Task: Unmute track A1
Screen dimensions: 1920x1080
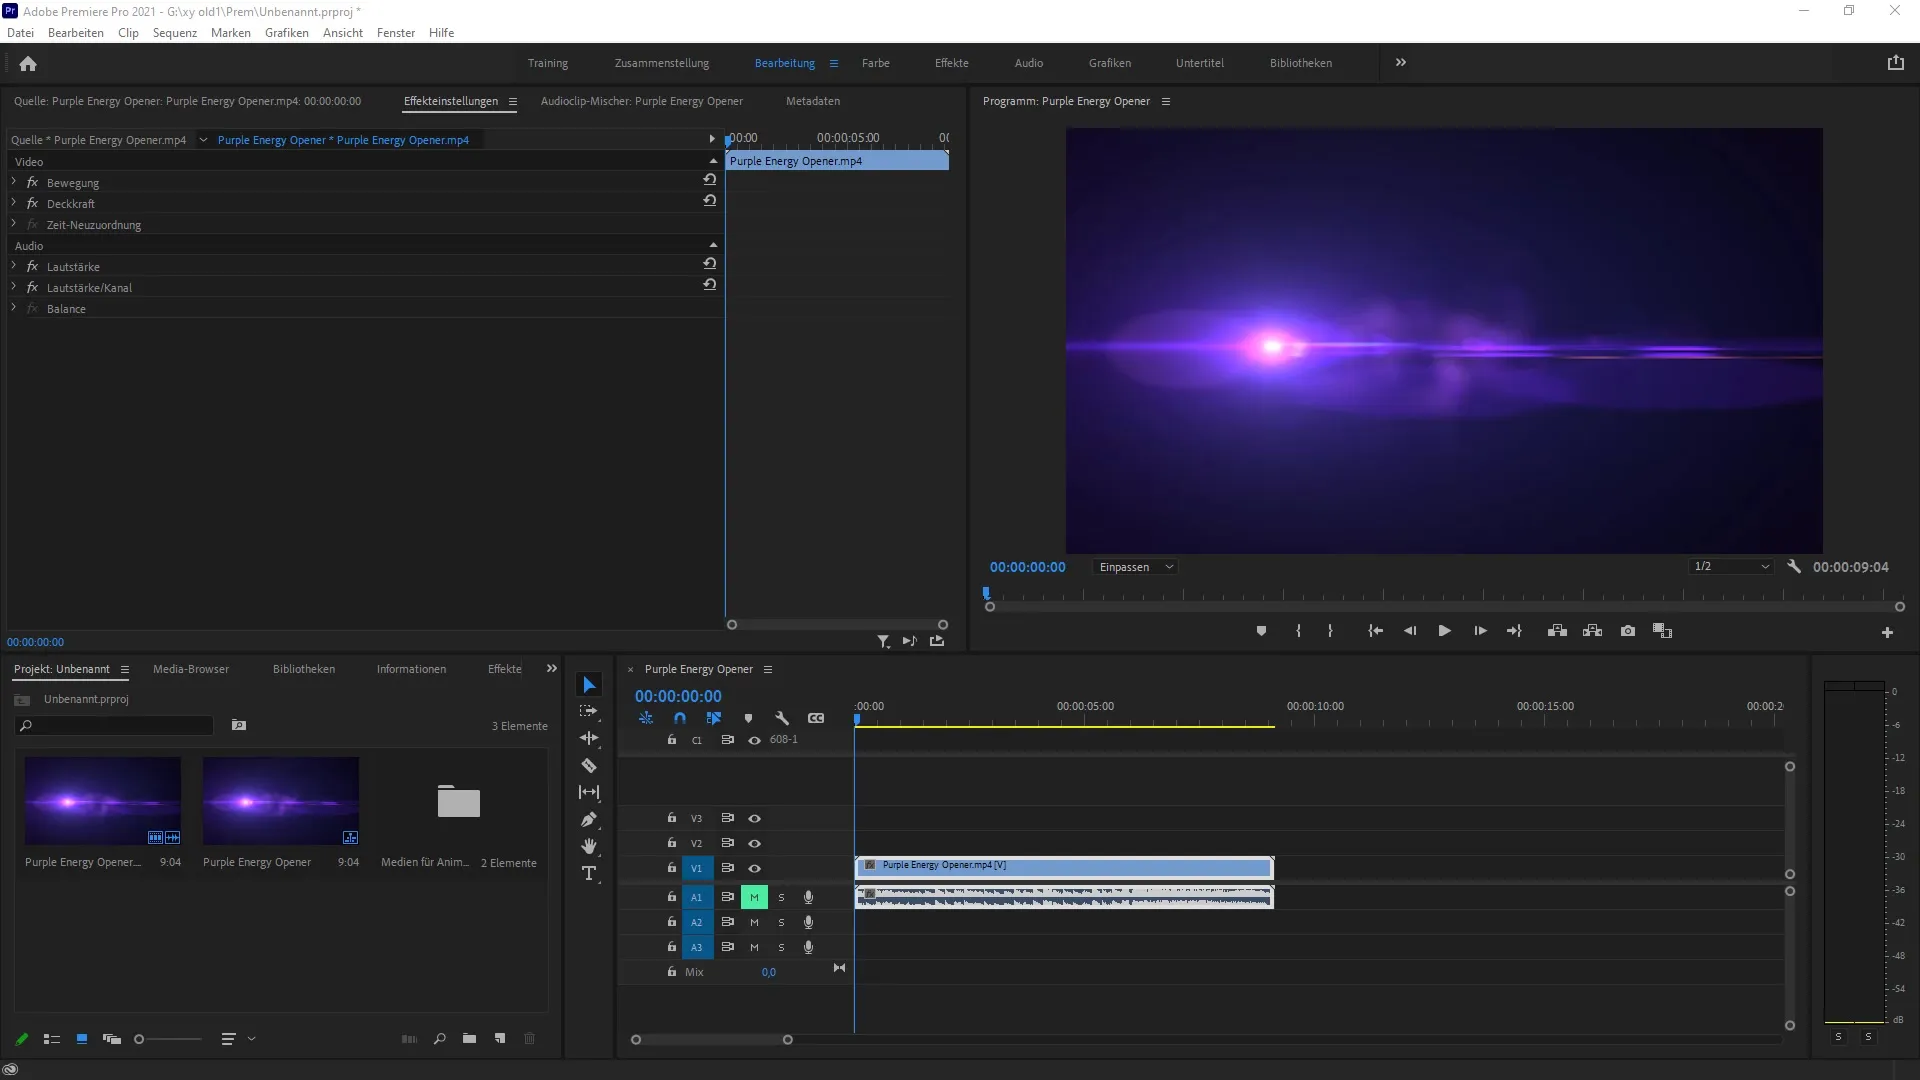Action: [x=754, y=897]
